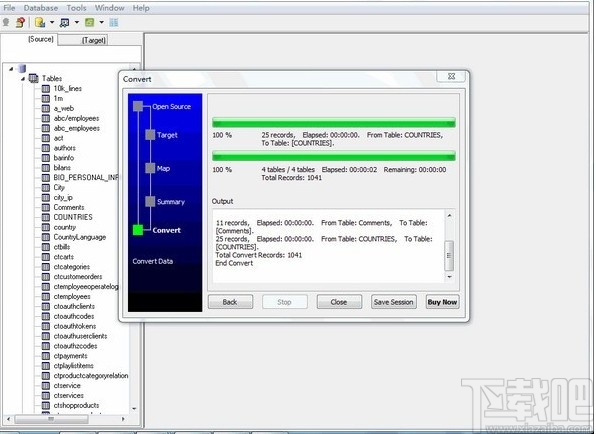Click output log scrollbar up arrow
Screen dimensions: 596x434
pyautogui.click(x=449, y=215)
